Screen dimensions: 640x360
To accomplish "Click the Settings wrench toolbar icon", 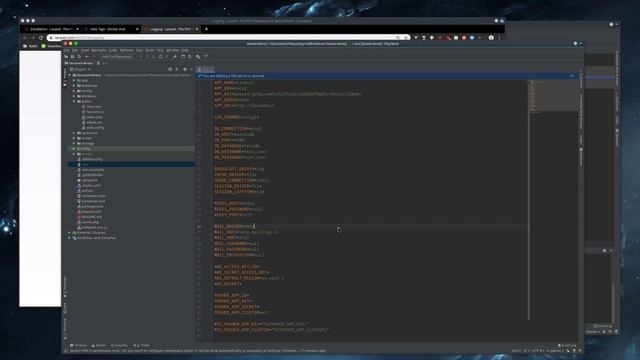I will pos(175,57).
